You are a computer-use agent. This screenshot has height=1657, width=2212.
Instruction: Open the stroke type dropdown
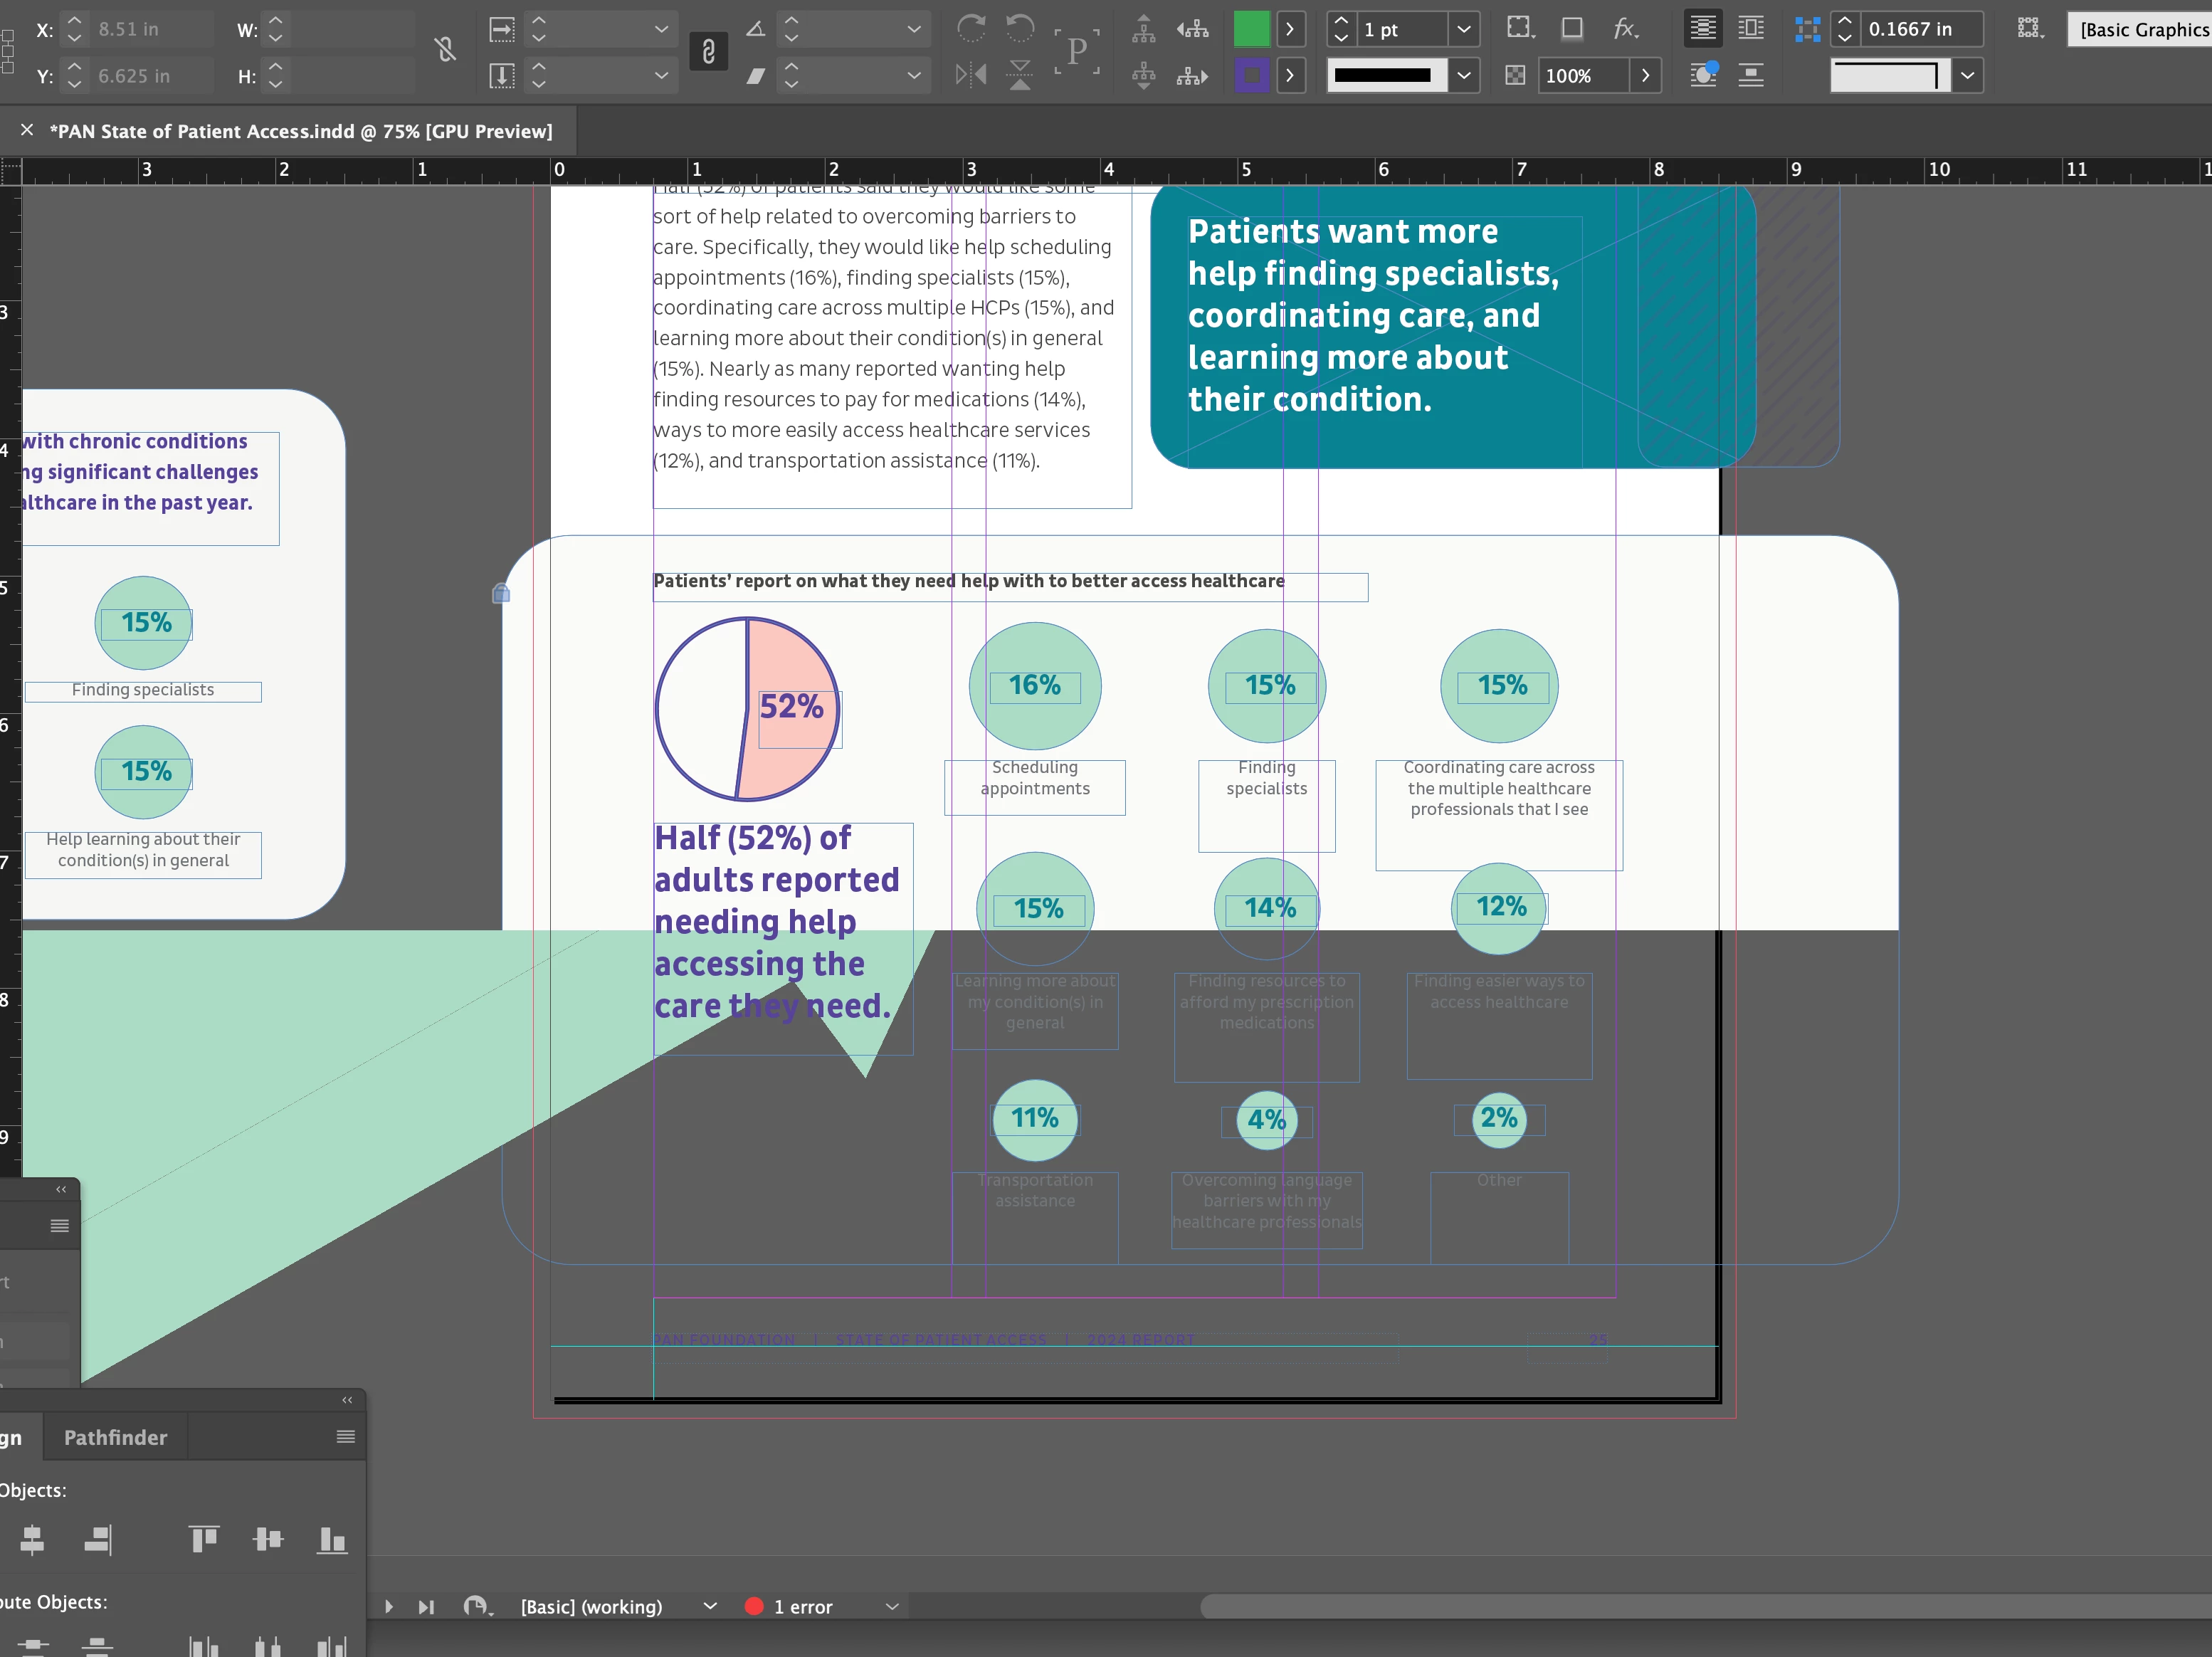(1463, 75)
